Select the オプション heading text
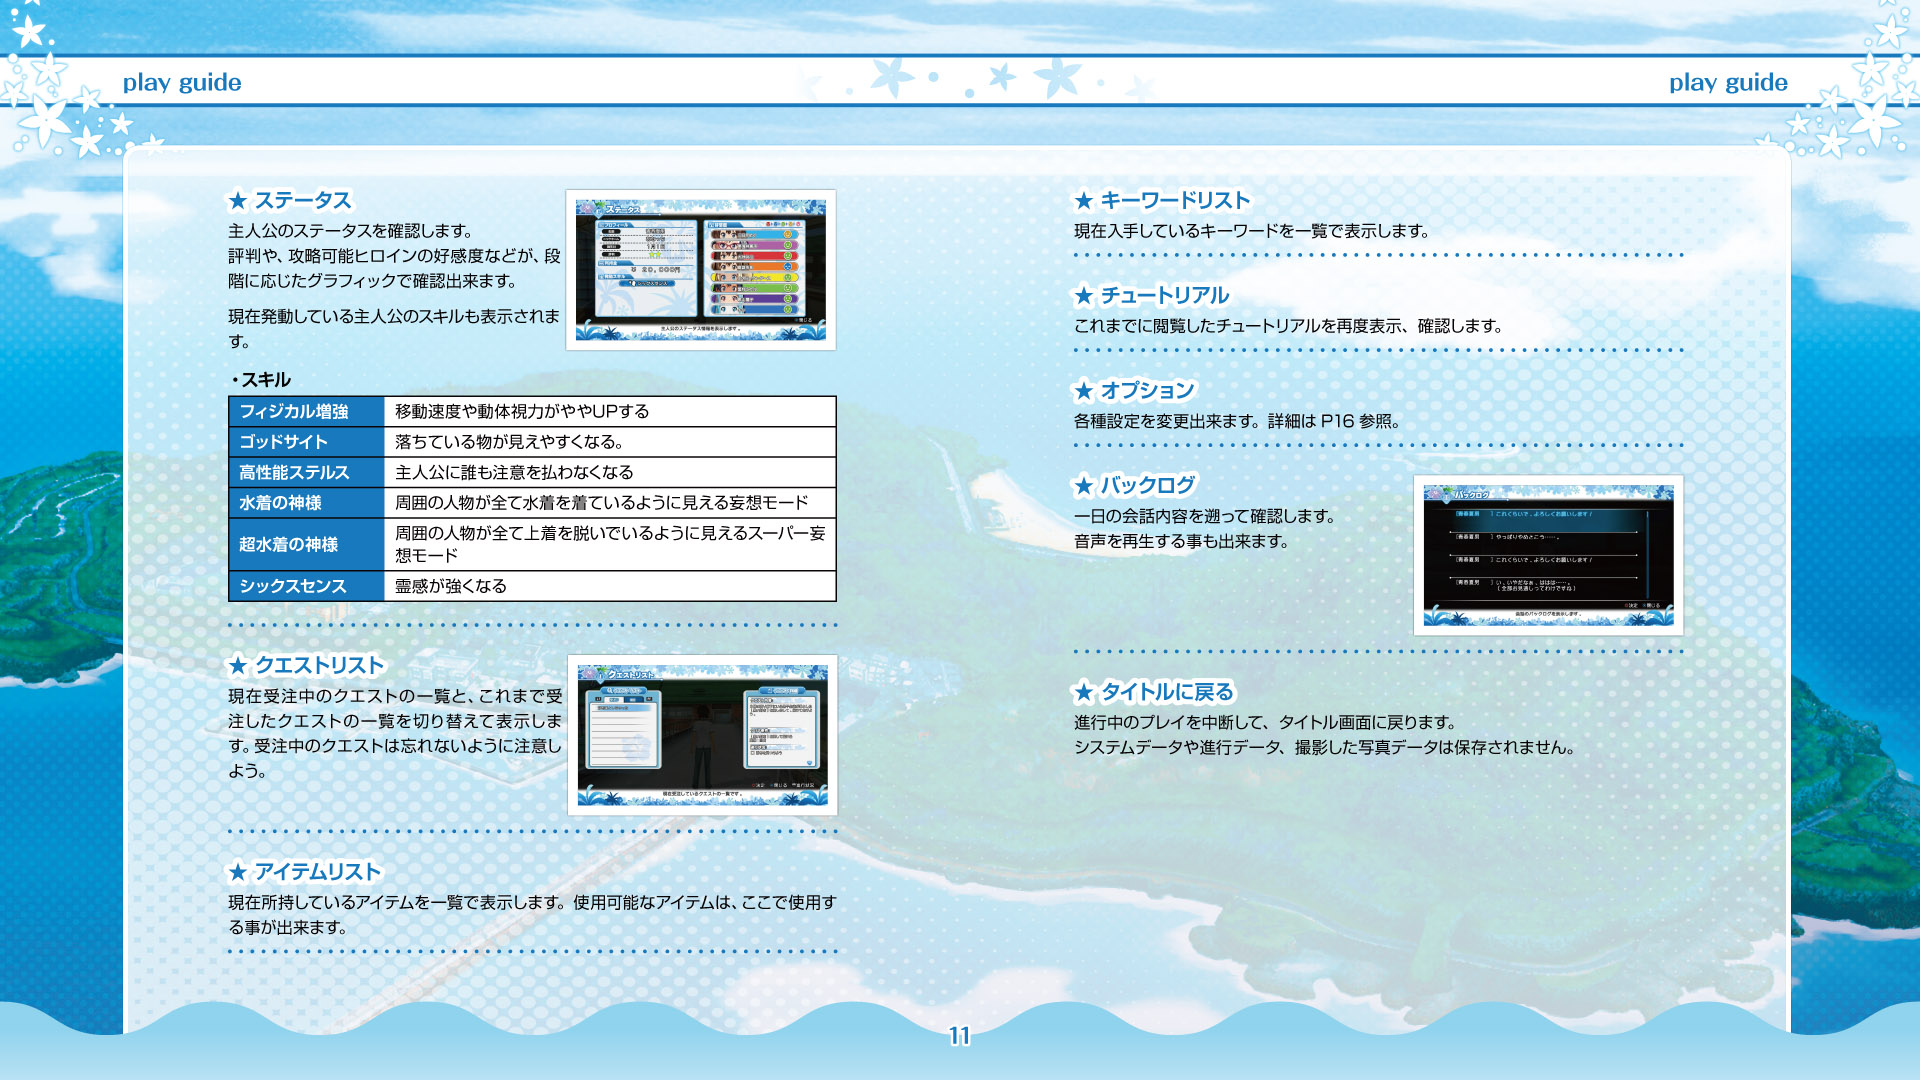The image size is (1920, 1080). [x=1148, y=391]
